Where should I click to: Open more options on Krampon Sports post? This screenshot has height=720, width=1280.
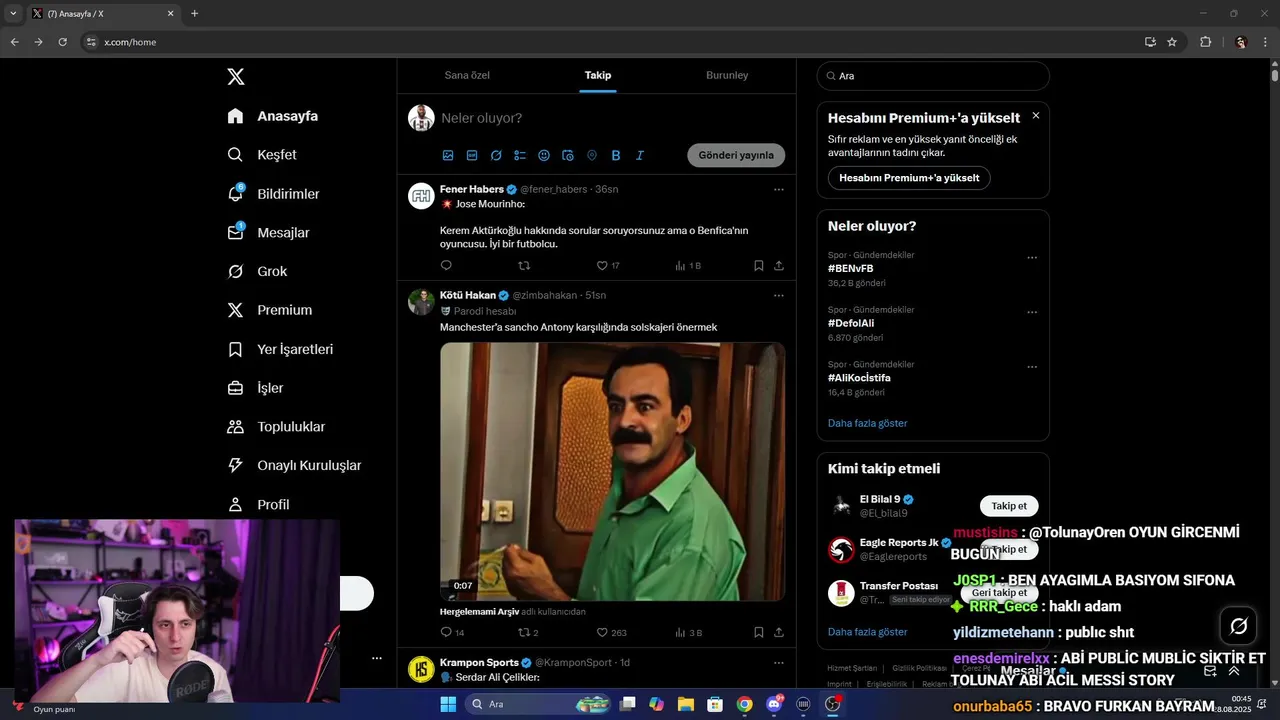[x=779, y=663]
